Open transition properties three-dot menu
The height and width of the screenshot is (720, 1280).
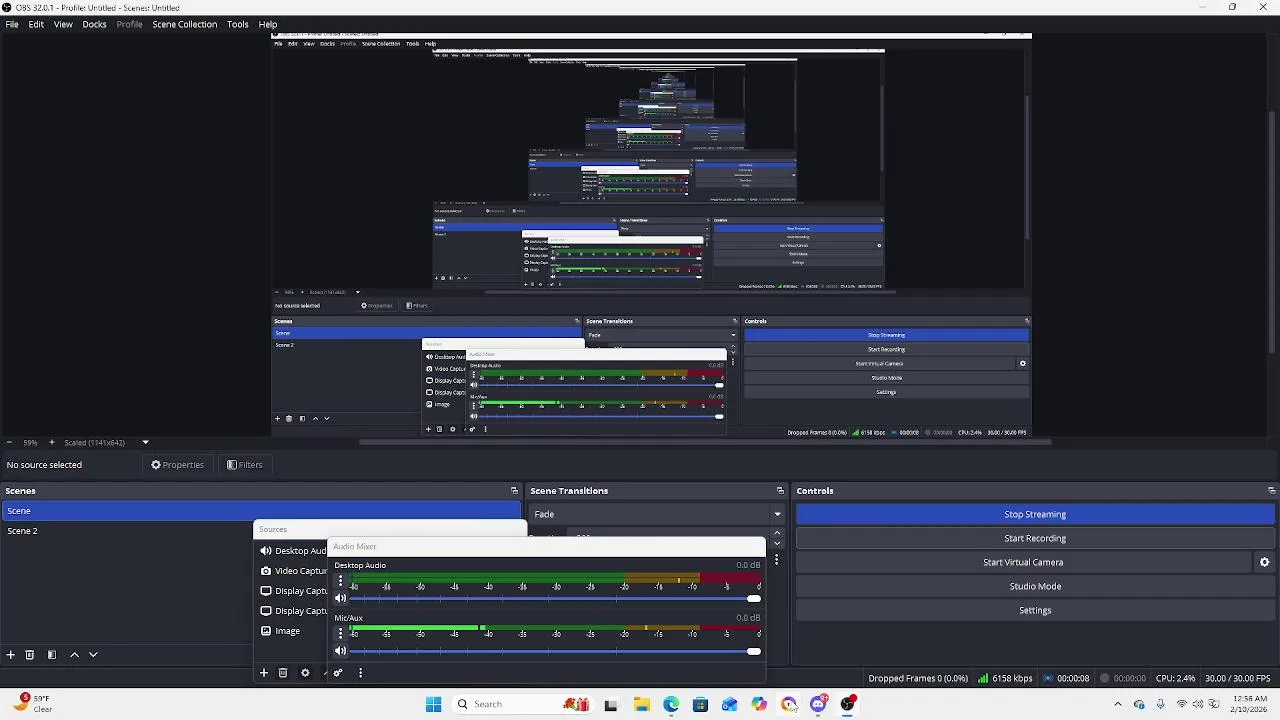click(x=776, y=560)
